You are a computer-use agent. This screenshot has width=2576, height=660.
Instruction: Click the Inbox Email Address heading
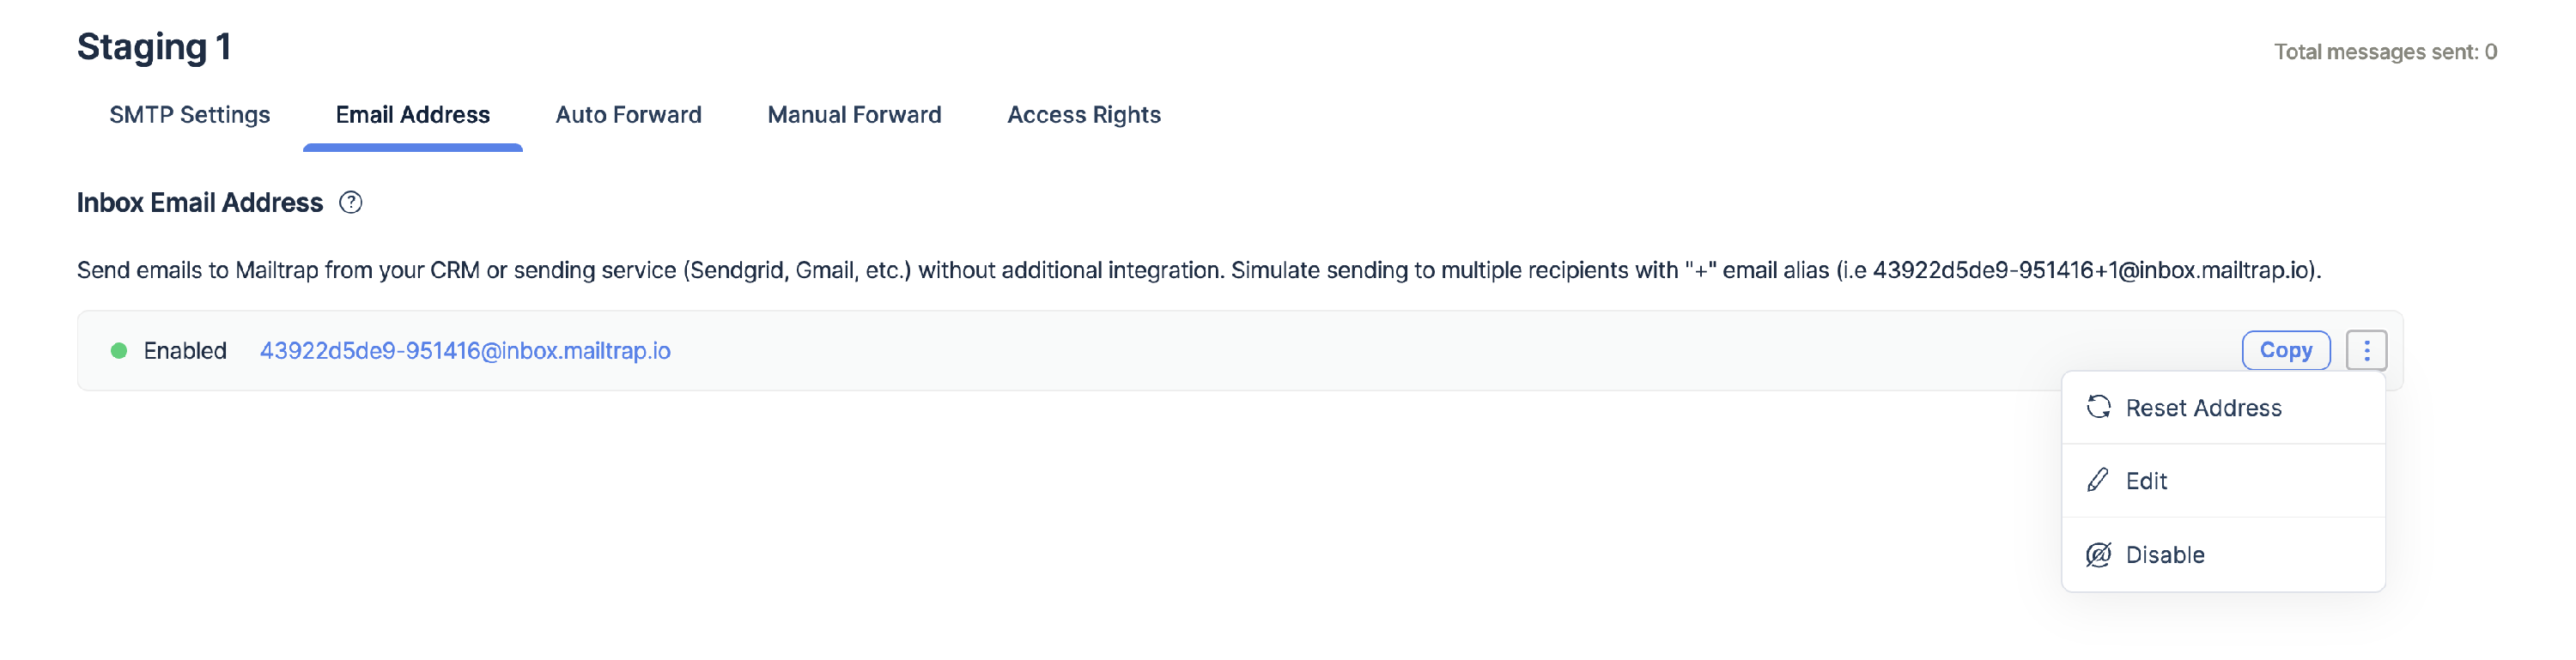(x=200, y=203)
